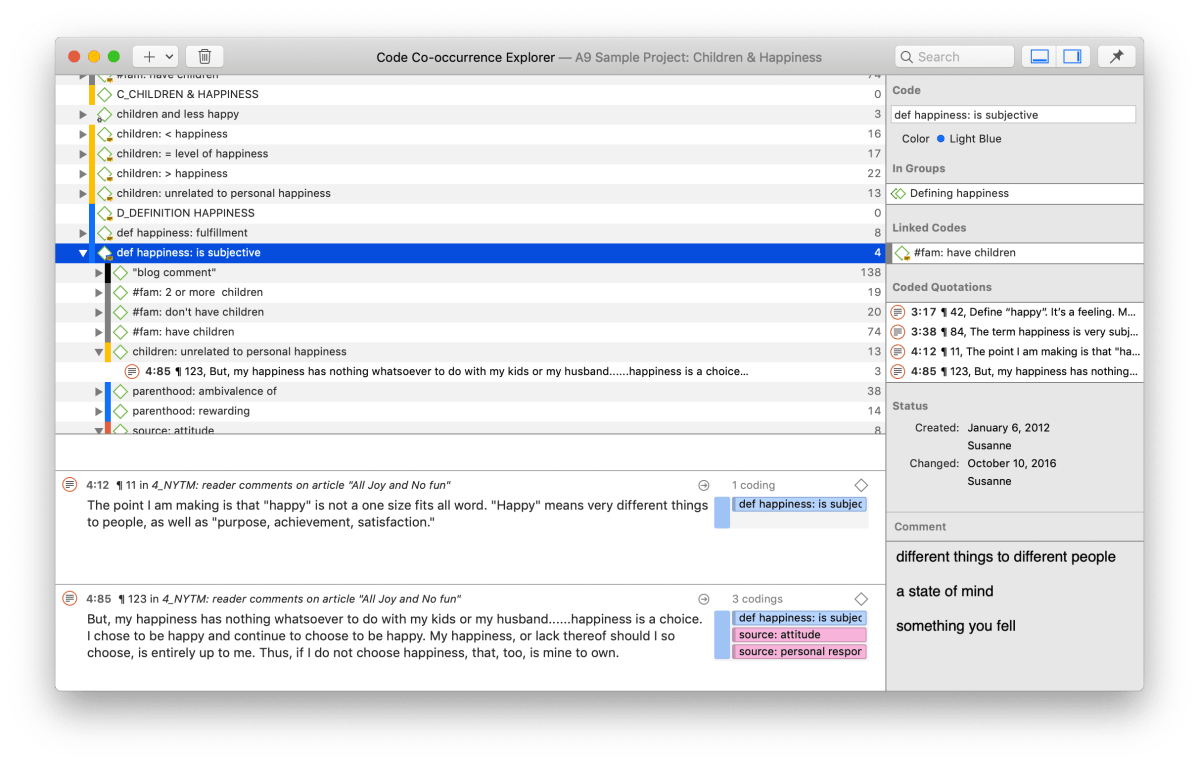Click the 4:12 quotation text body

[x=397, y=514]
